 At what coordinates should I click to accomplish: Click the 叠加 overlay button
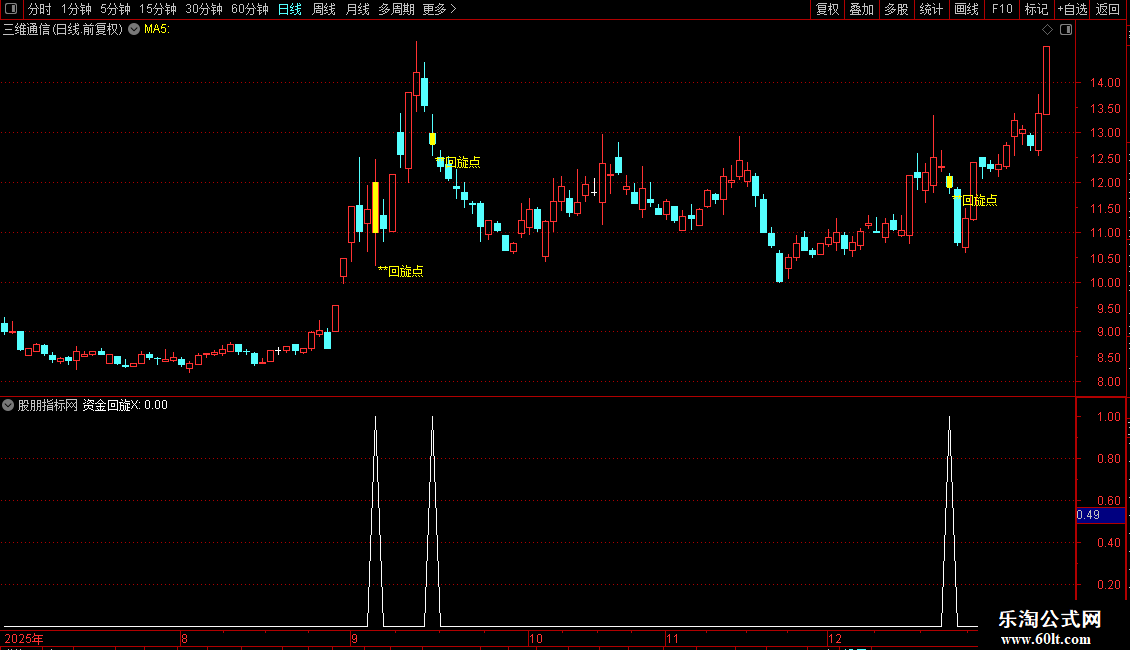(x=861, y=9)
